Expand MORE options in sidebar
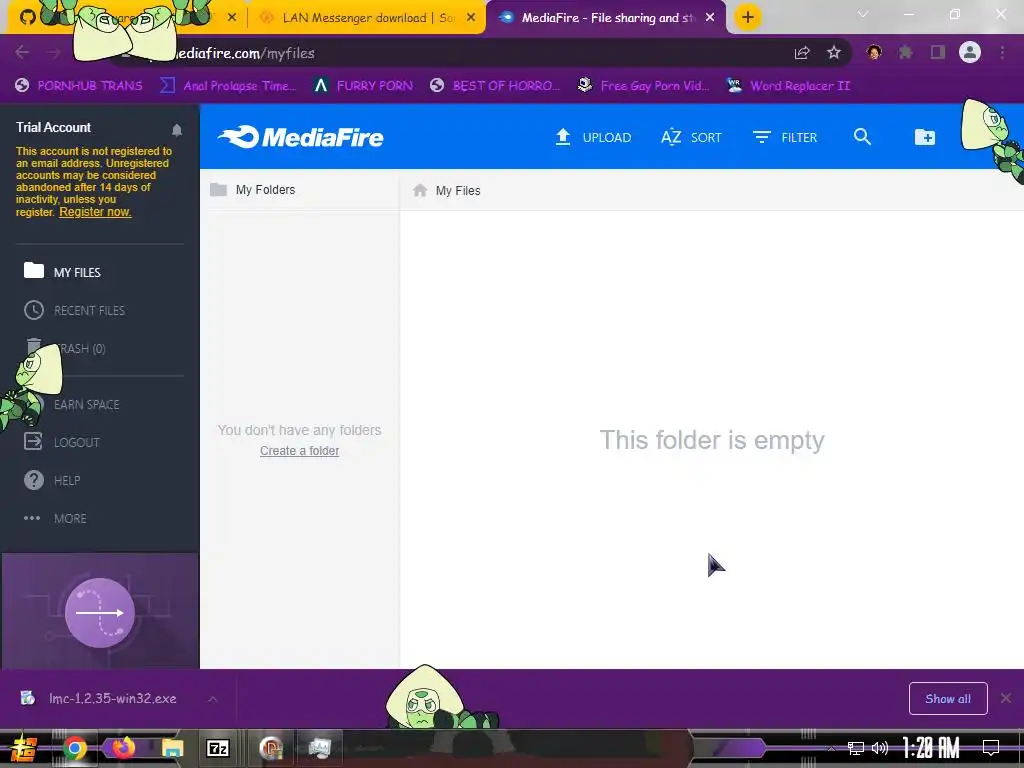The height and width of the screenshot is (768, 1024). tap(56, 519)
